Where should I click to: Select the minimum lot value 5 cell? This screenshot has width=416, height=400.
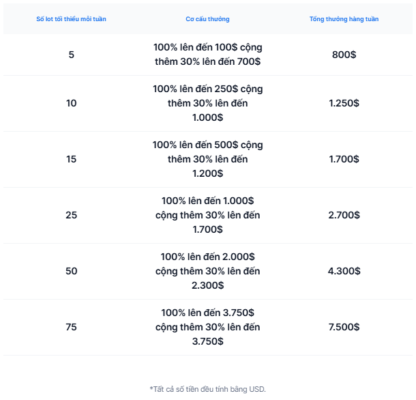[71, 54]
